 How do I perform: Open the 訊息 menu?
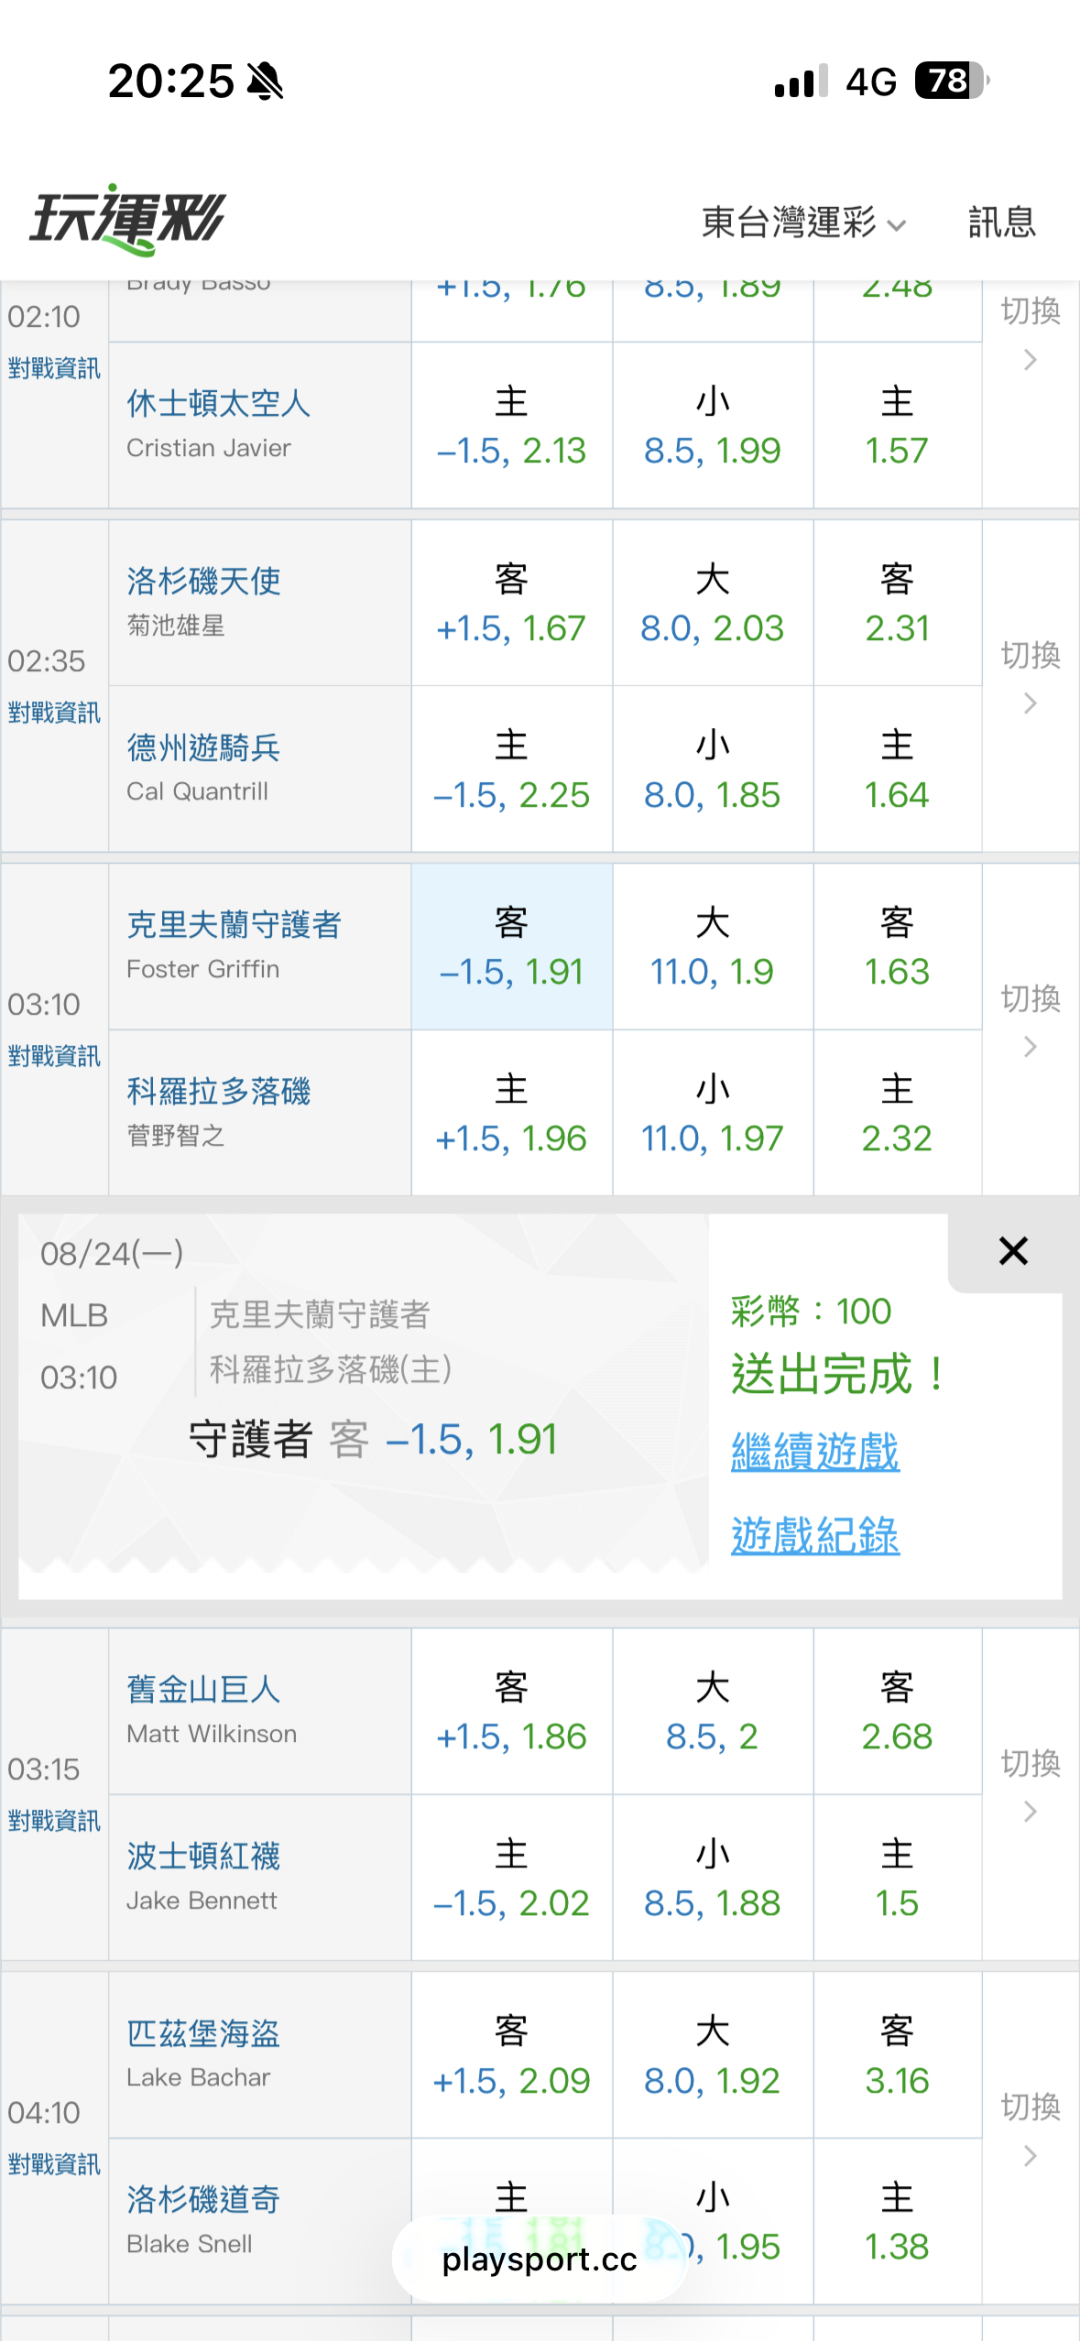point(1001,222)
